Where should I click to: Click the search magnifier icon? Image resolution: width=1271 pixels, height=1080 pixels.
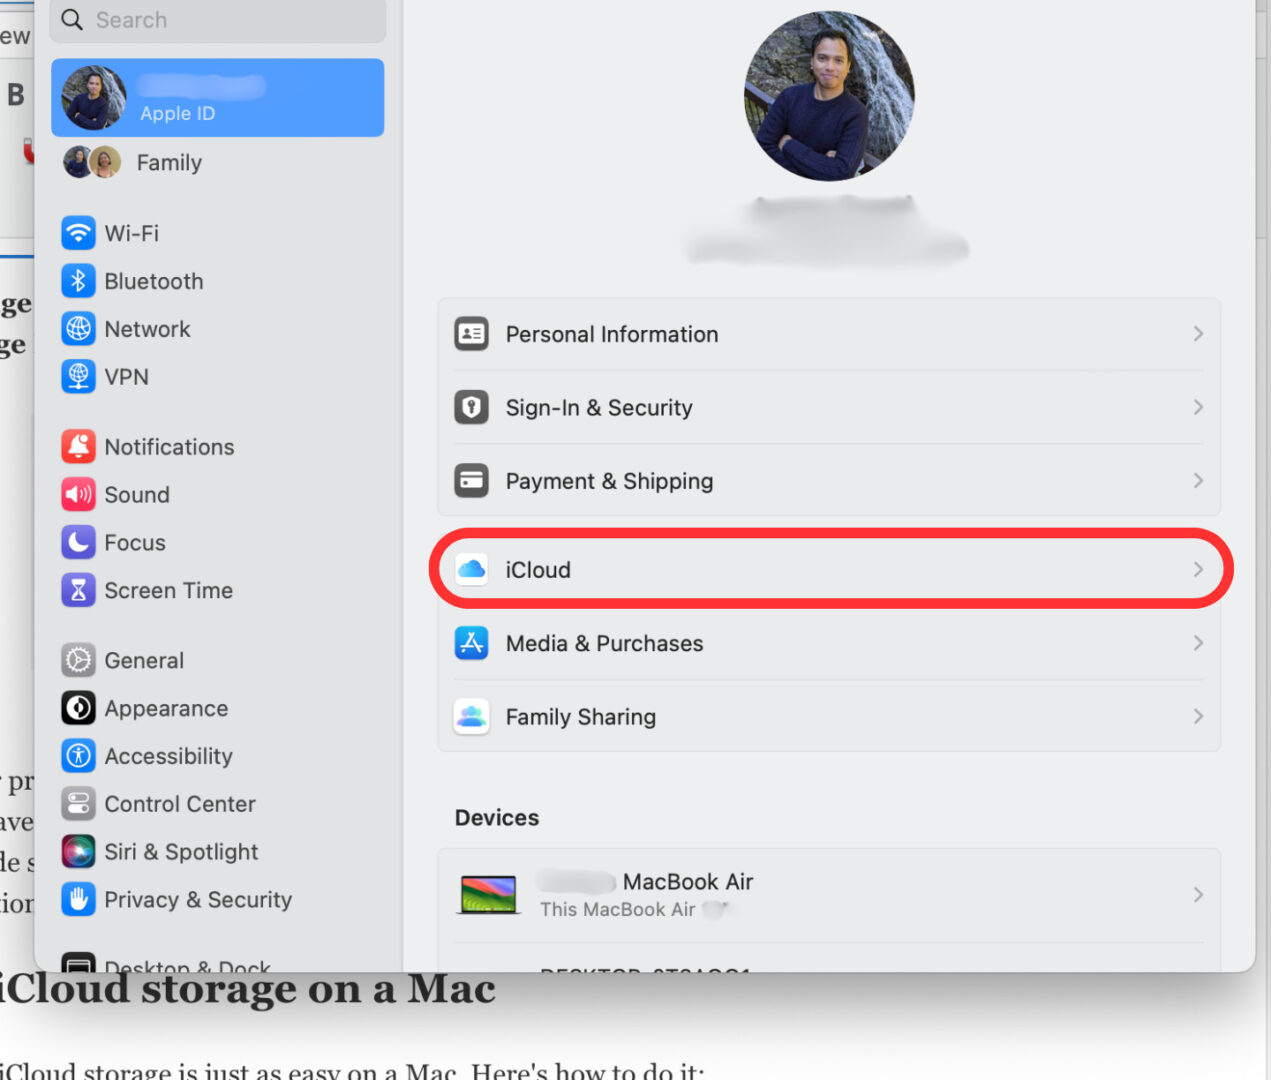click(x=72, y=20)
